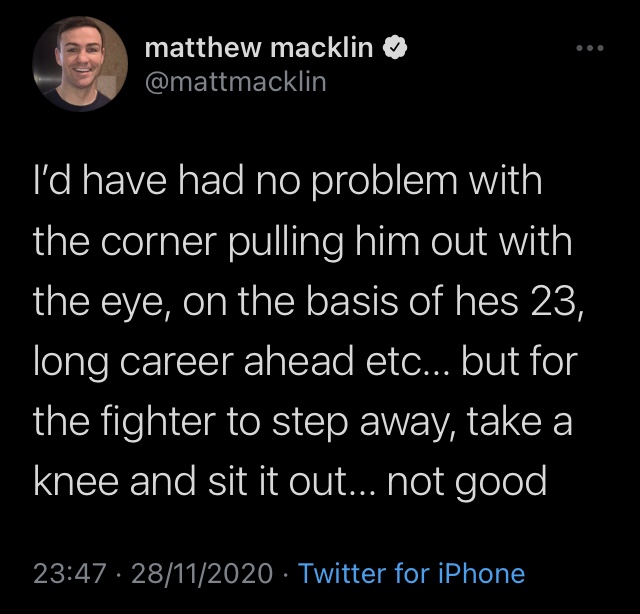Open the matthew macklin display name
This screenshot has height=614, width=640.
[259, 48]
